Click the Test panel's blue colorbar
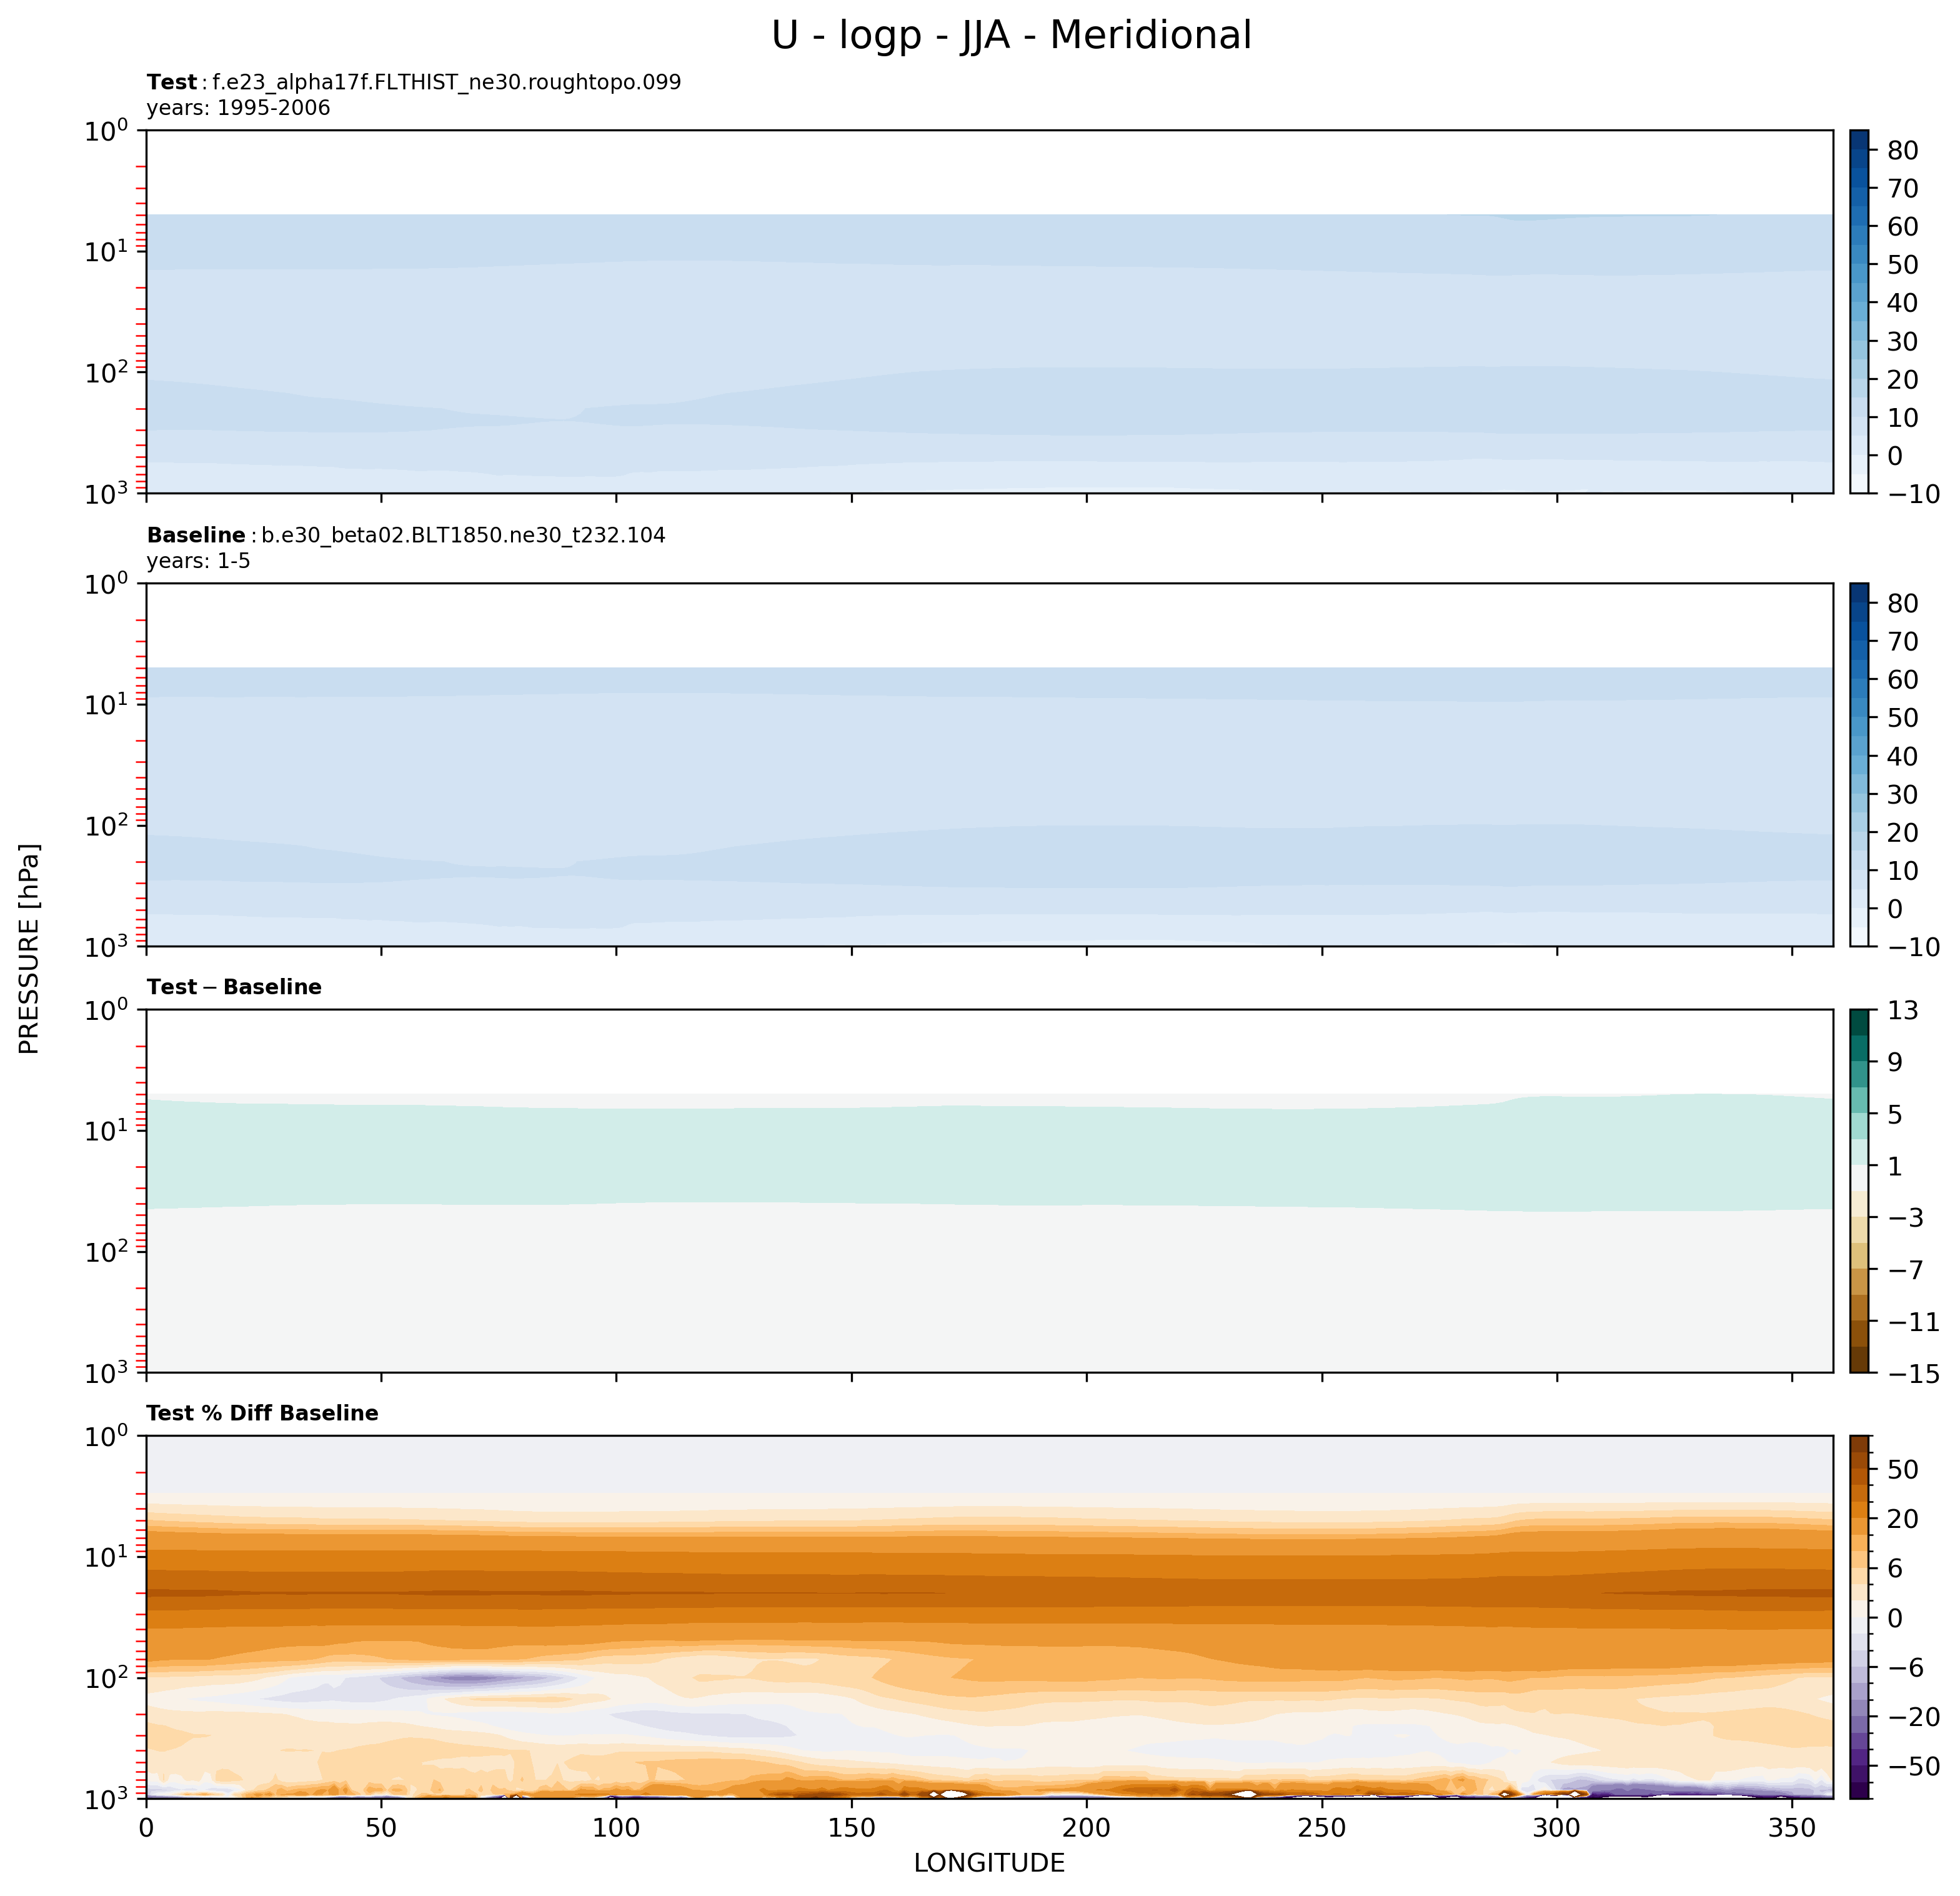This screenshot has width=1960, height=1896. pos(1859,311)
